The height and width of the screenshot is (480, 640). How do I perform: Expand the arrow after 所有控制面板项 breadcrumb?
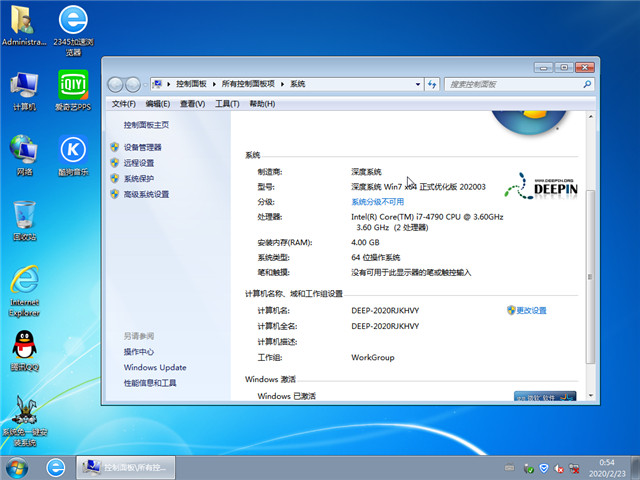[x=282, y=84]
